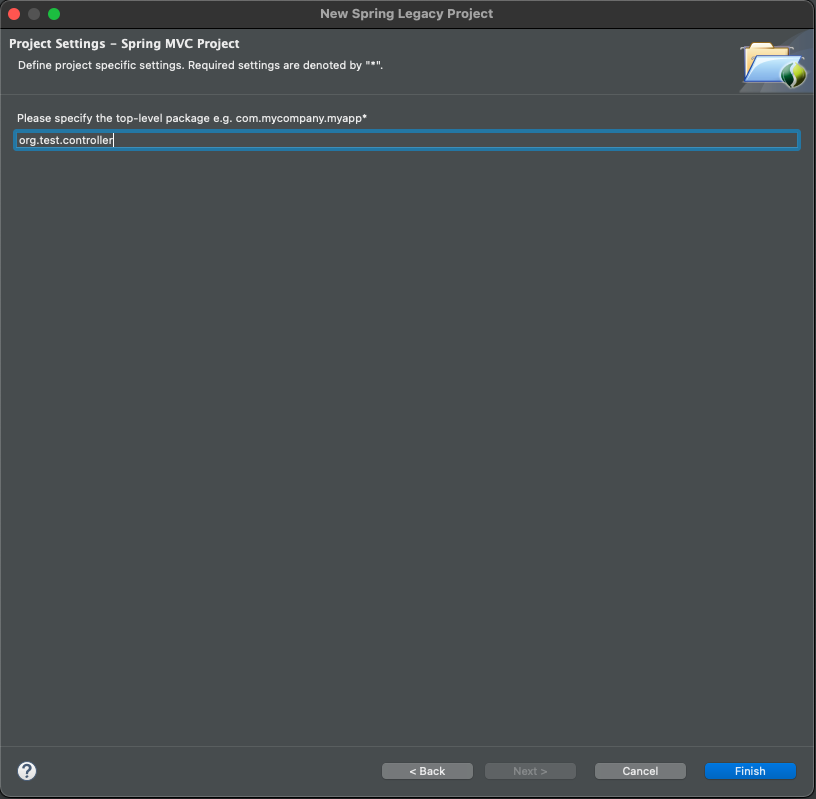Click the "Define project specific settings" description text
Image resolution: width=816 pixels, height=799 pixels.
[x=200, y=66]
